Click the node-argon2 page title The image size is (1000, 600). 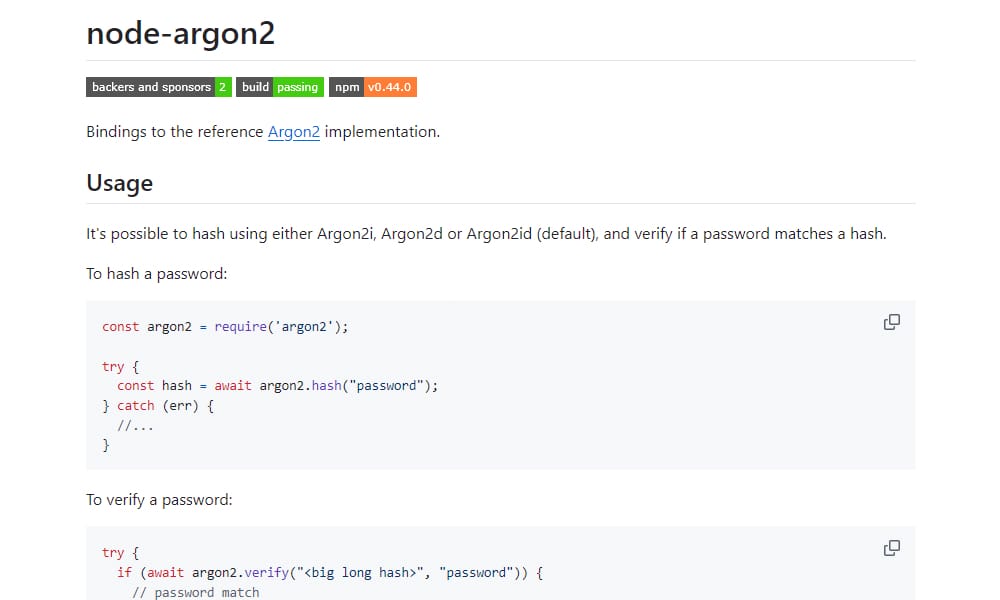coord(181,33)
